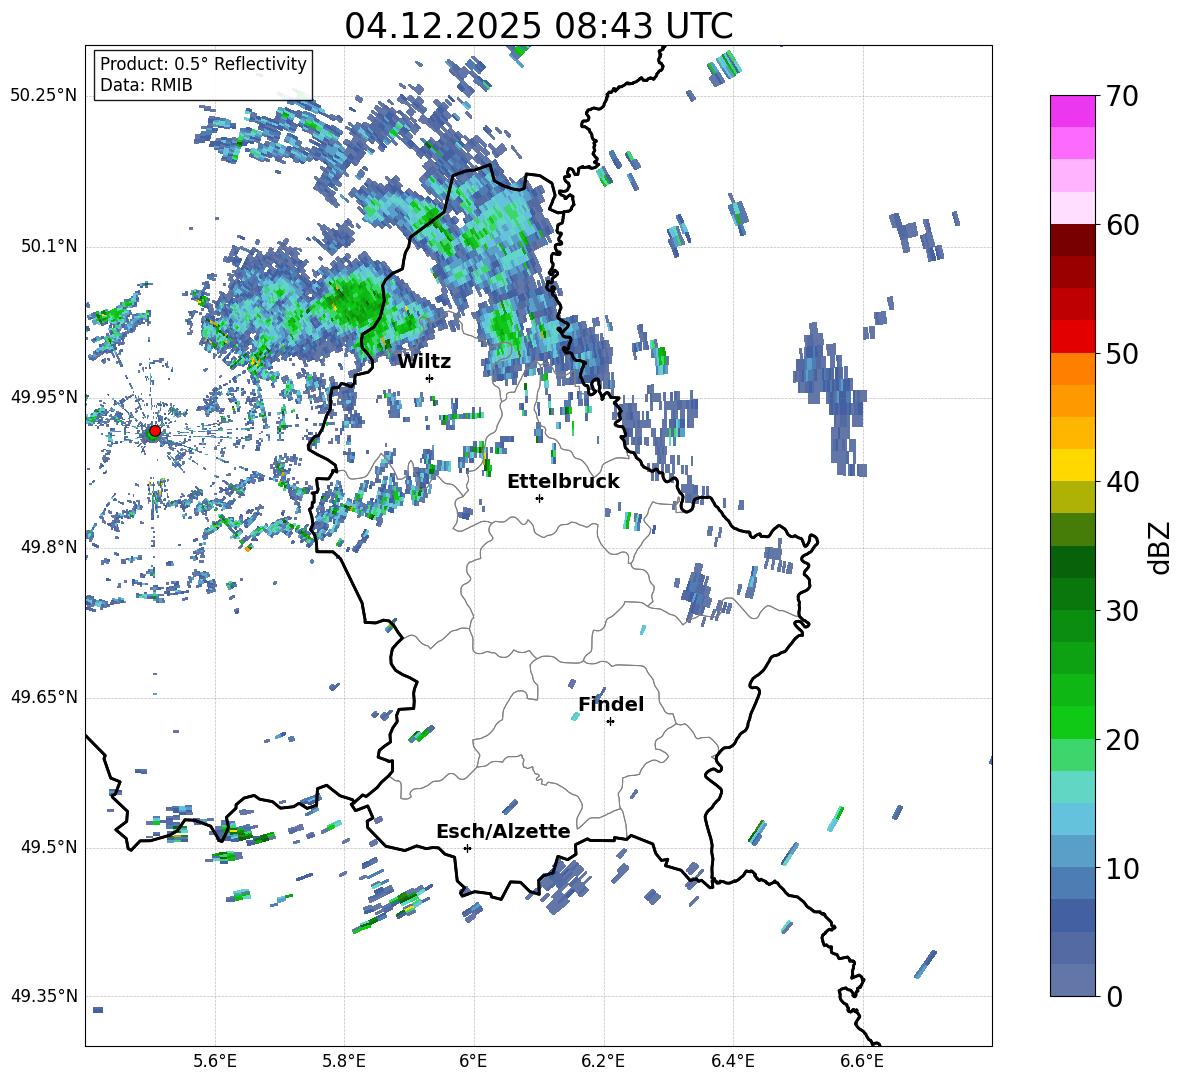Click the title 04.12.2025 08:43 UTC
Screen dimensions: 1184x1081
[x=538, y=26]
